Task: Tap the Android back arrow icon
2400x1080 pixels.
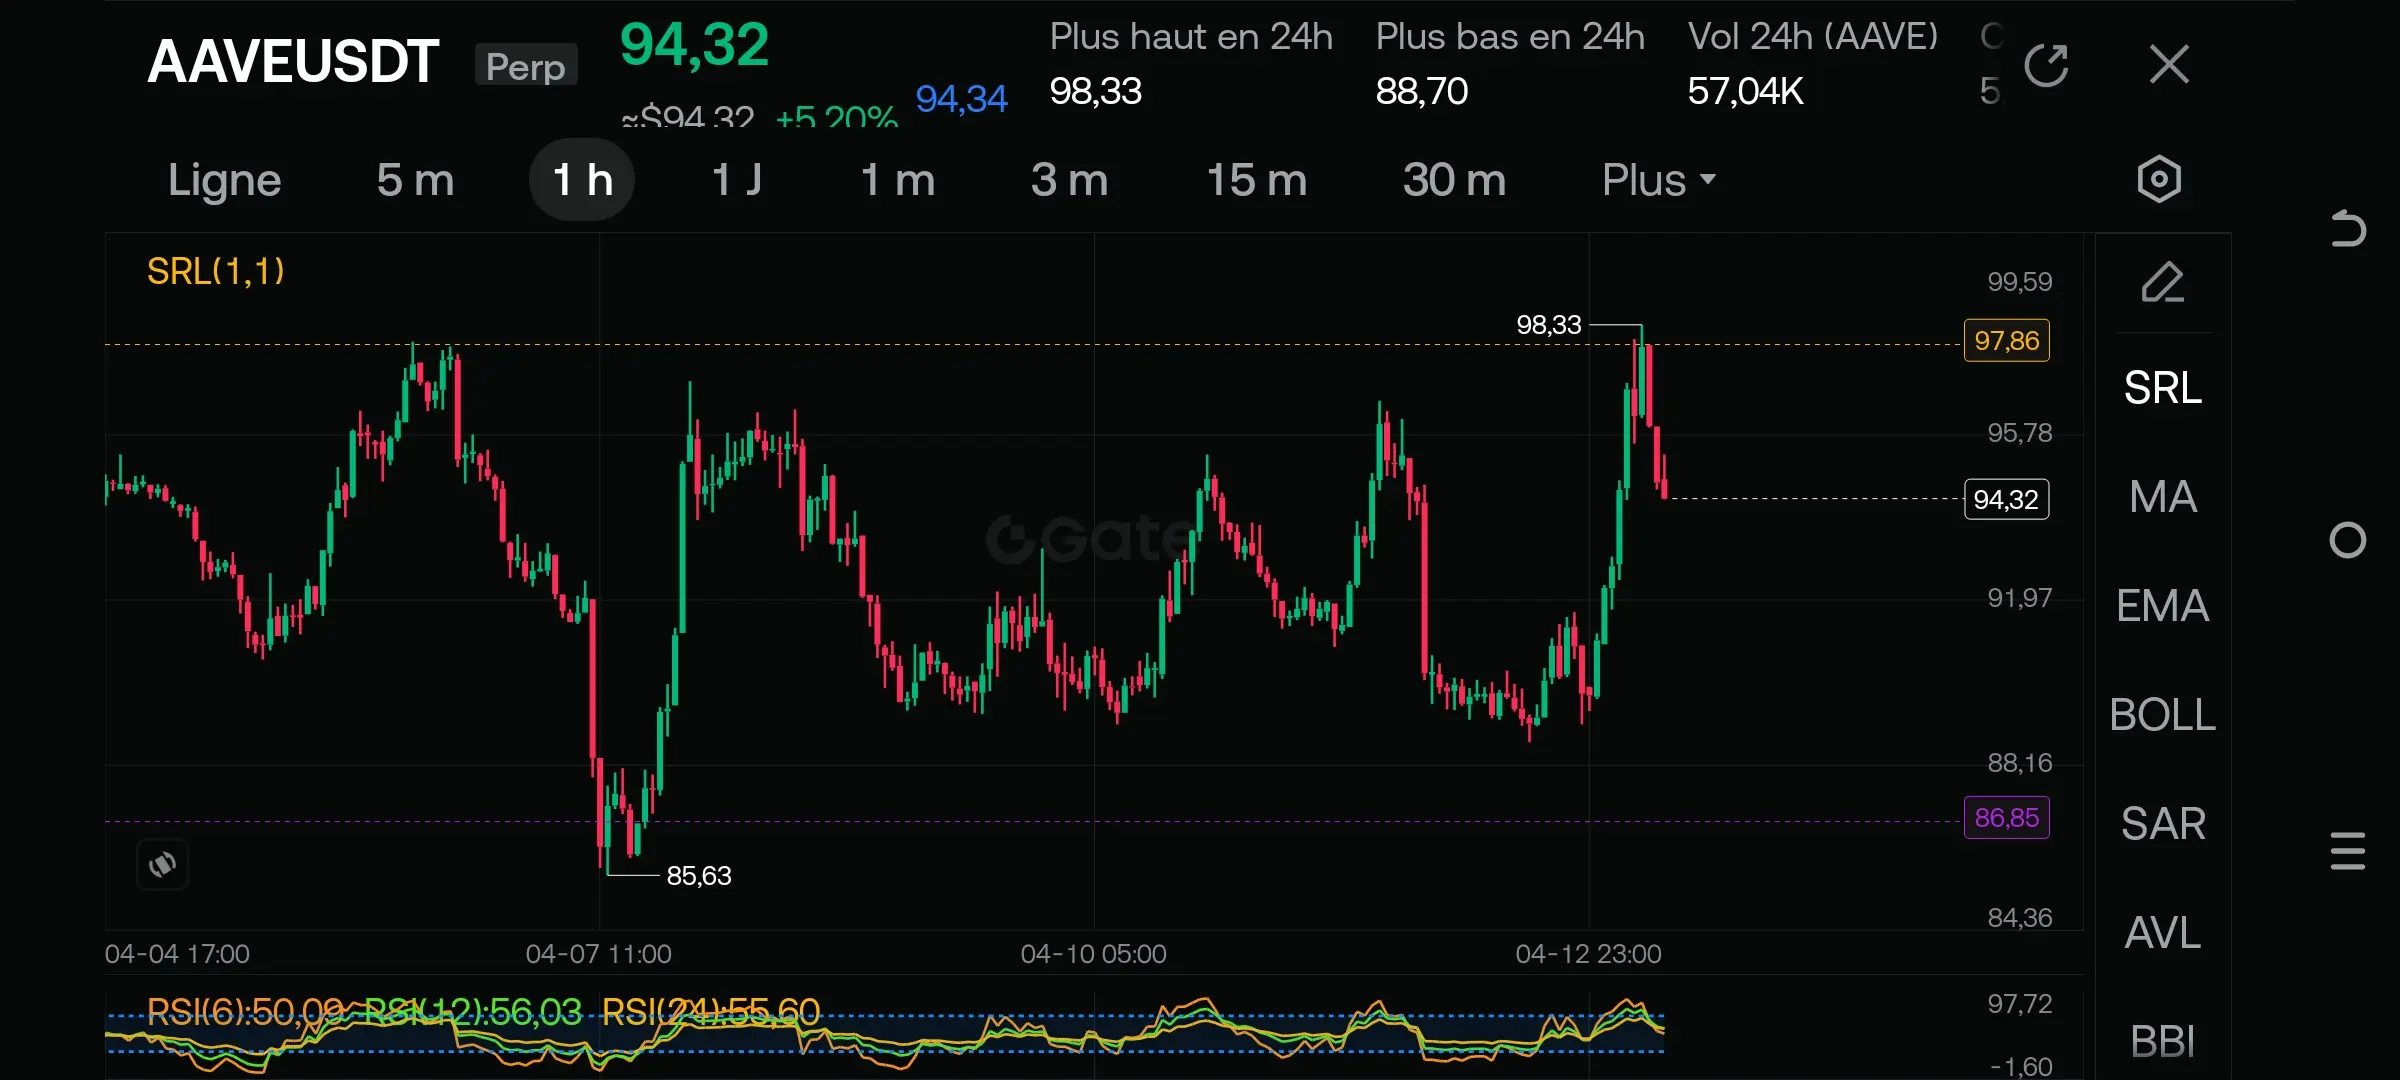Action: pyautogui.click(x=2347, y=229)
